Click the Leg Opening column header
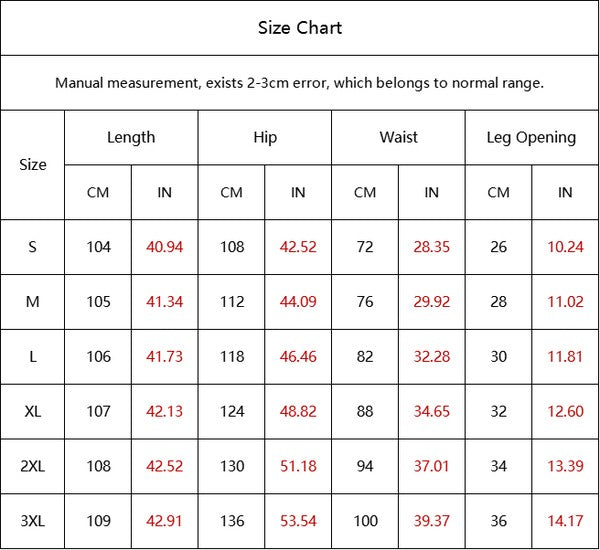This screenshot has width=600, height=550. coord(531,137)
